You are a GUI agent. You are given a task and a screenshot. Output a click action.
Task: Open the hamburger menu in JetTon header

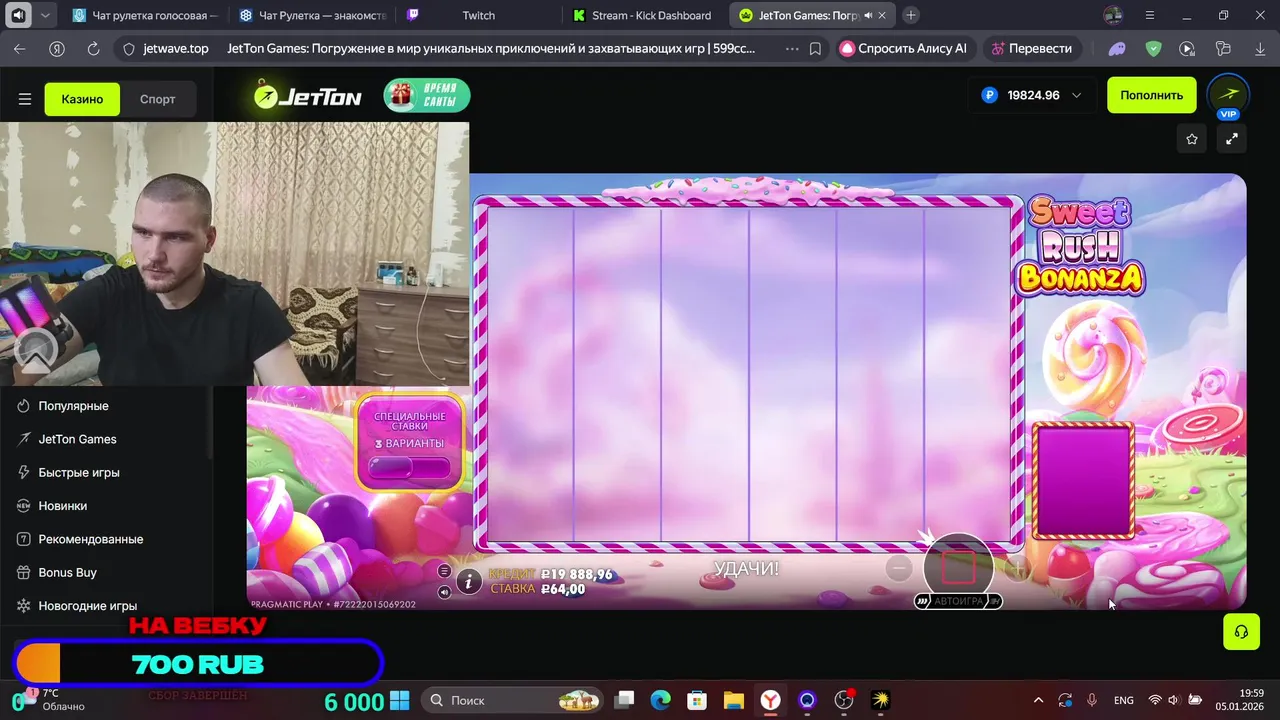click(25, 99)
